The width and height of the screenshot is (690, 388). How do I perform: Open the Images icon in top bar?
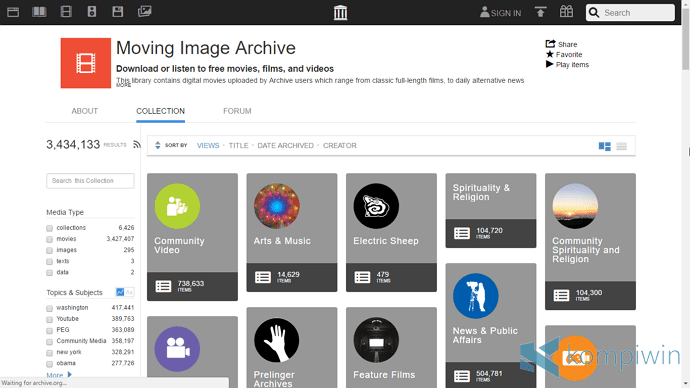pyautogui.click(x=144, y=11)
